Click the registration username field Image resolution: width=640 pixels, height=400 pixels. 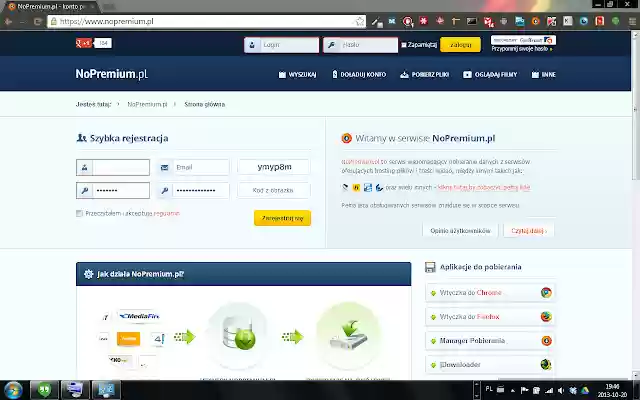click(x=113, y=167)
